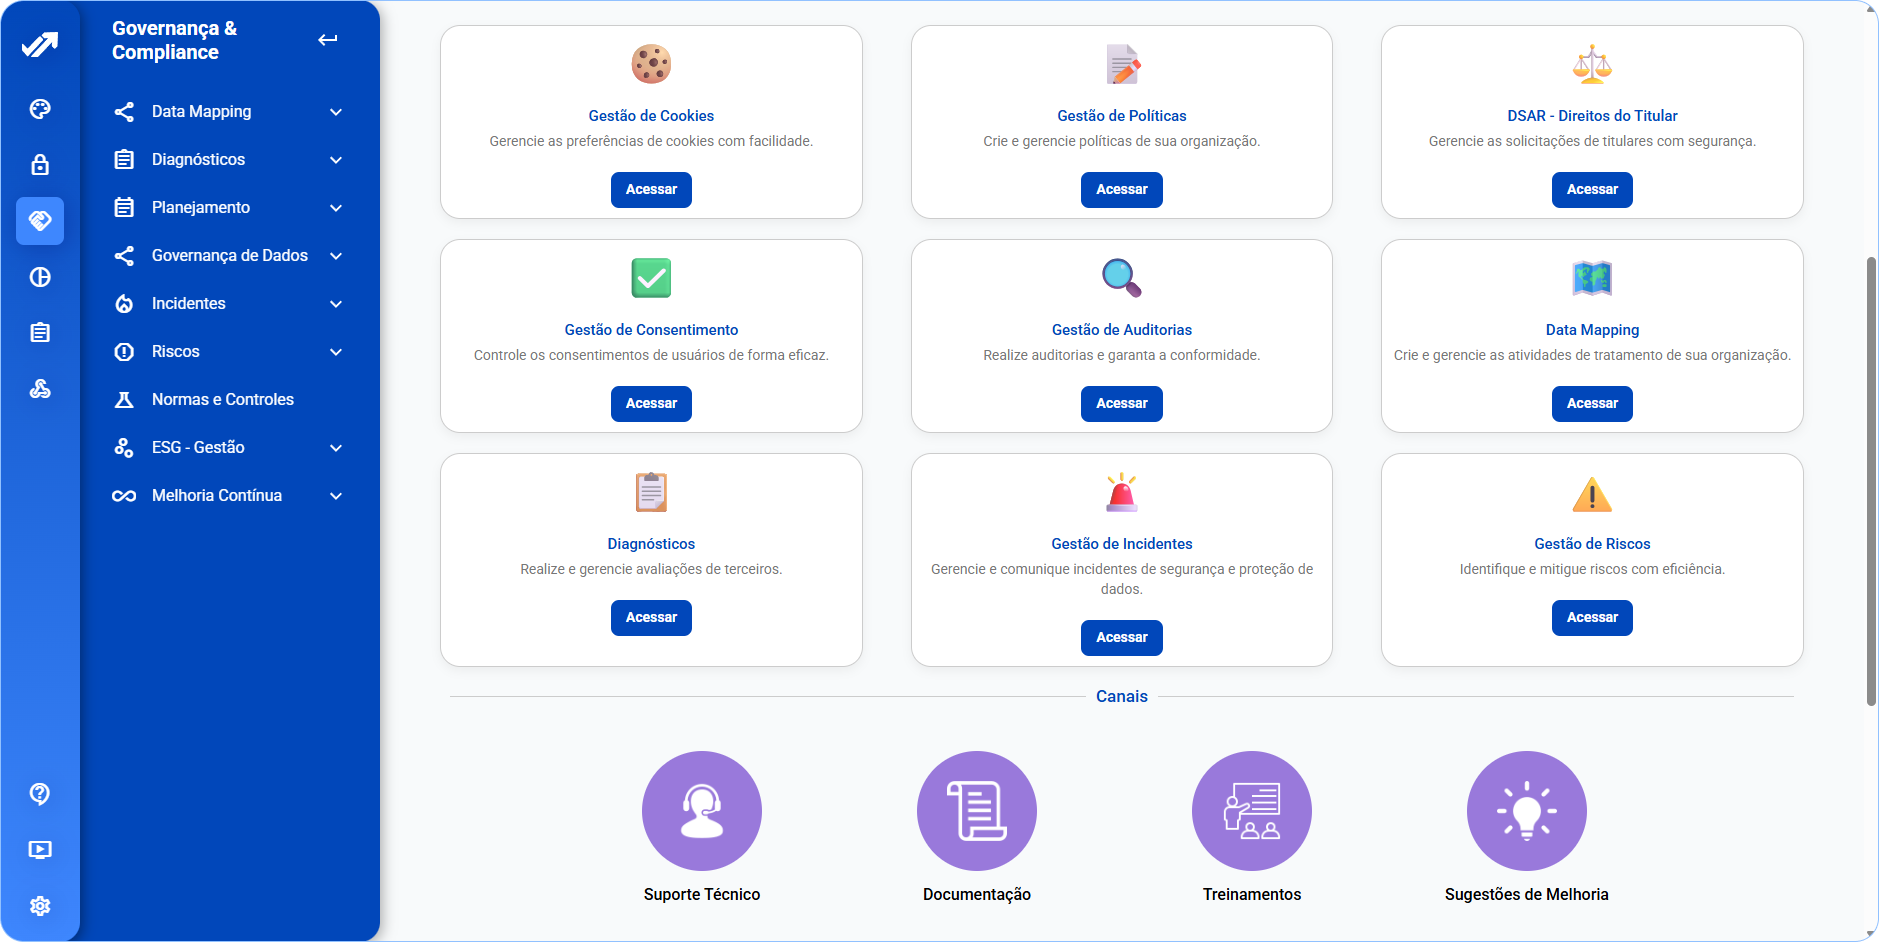
Task: Expand the Riscos menu section
Action: tap(228, 351)
